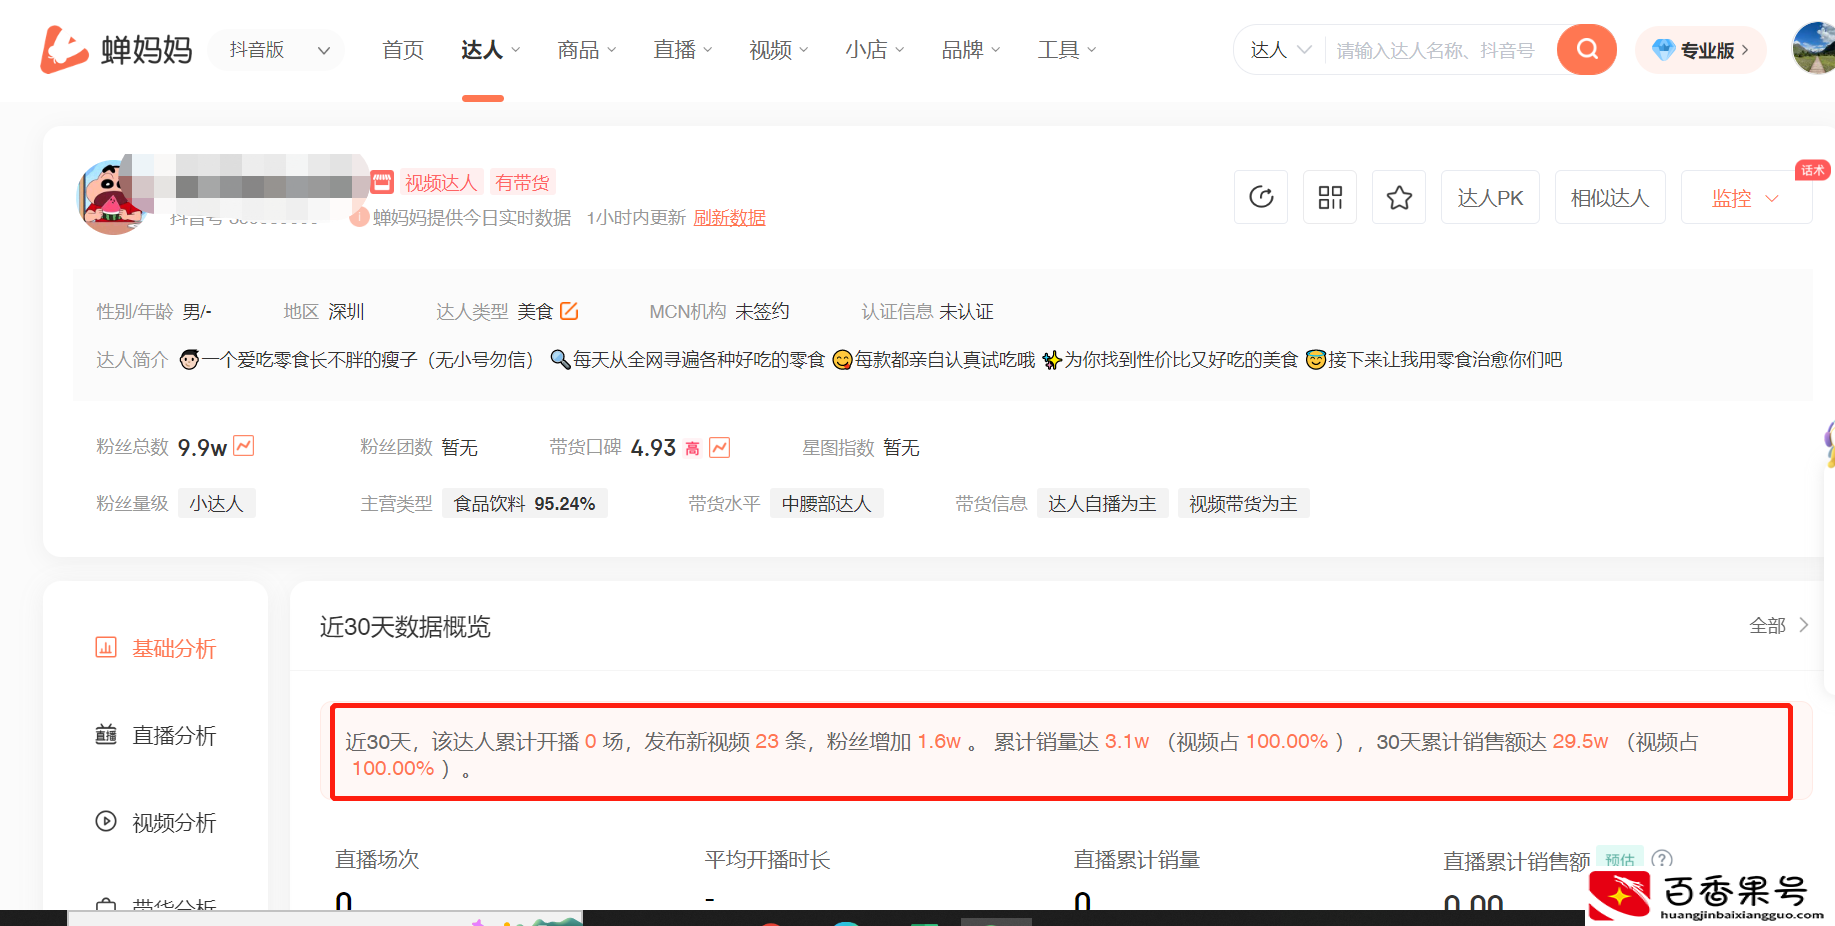This screenshot has height=926, width=1835.
Task: Click the 深圳 region value
Action: point(346,311)
